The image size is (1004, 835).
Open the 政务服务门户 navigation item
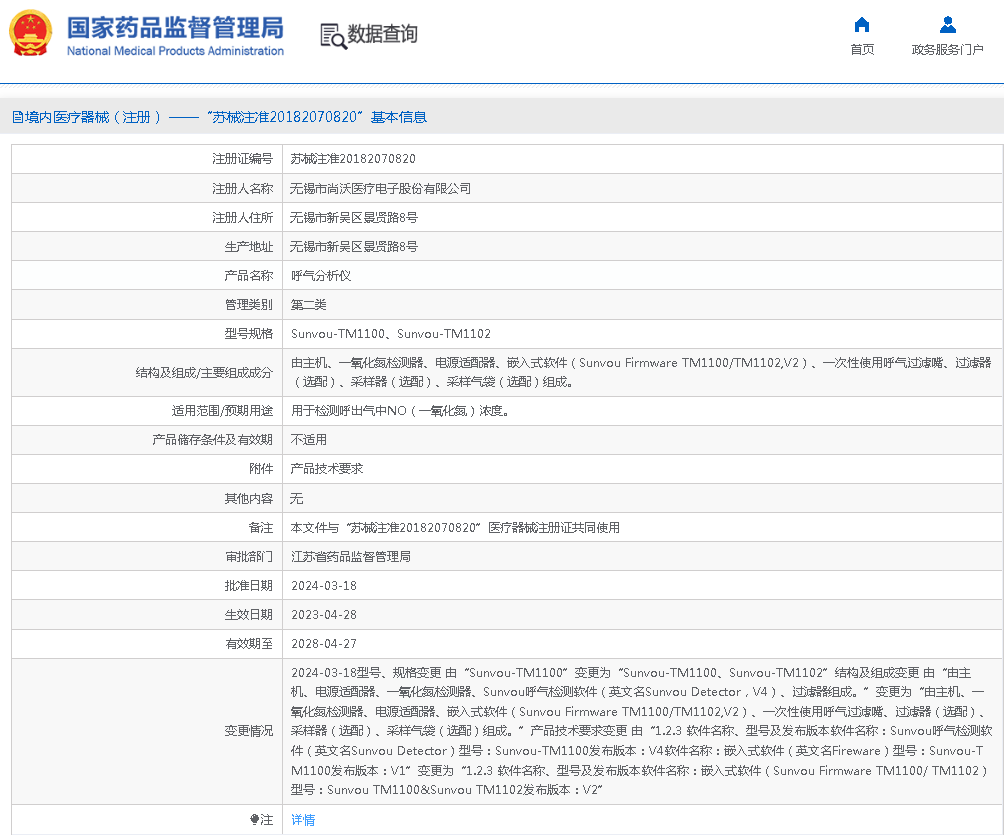947,50
